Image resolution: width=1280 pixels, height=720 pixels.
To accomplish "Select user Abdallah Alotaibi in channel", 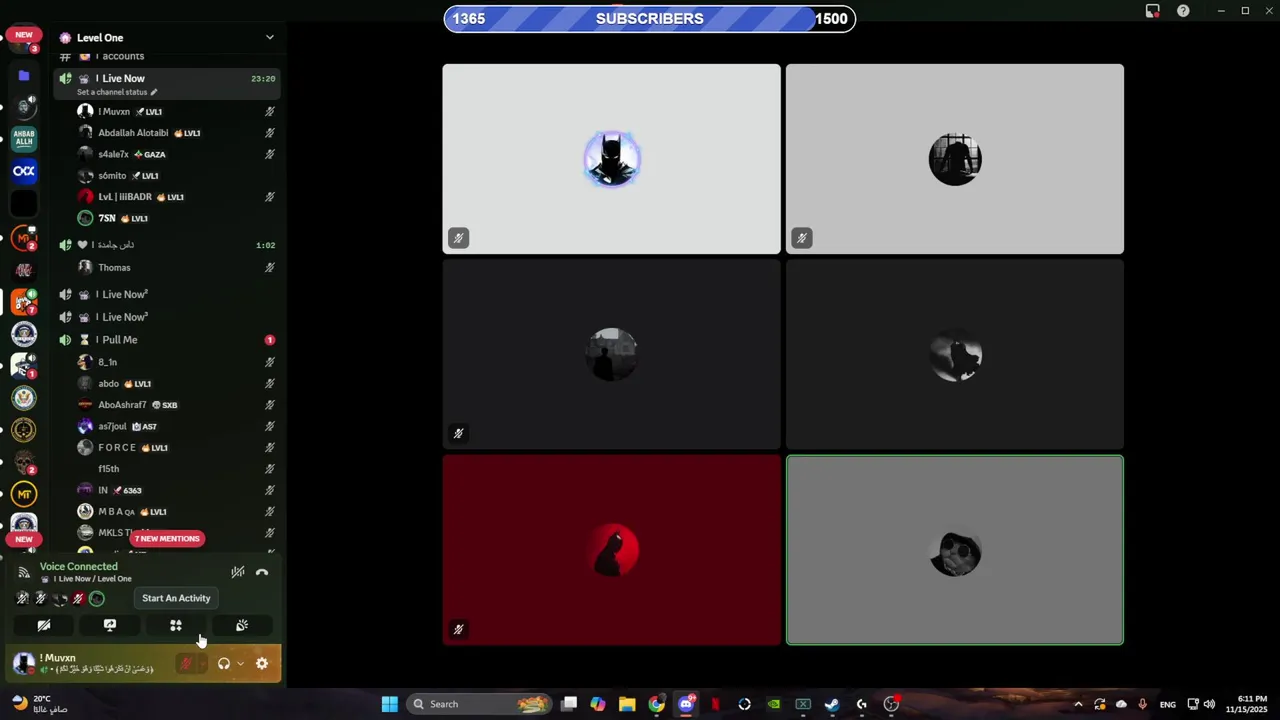I will [x=176, y=133].
